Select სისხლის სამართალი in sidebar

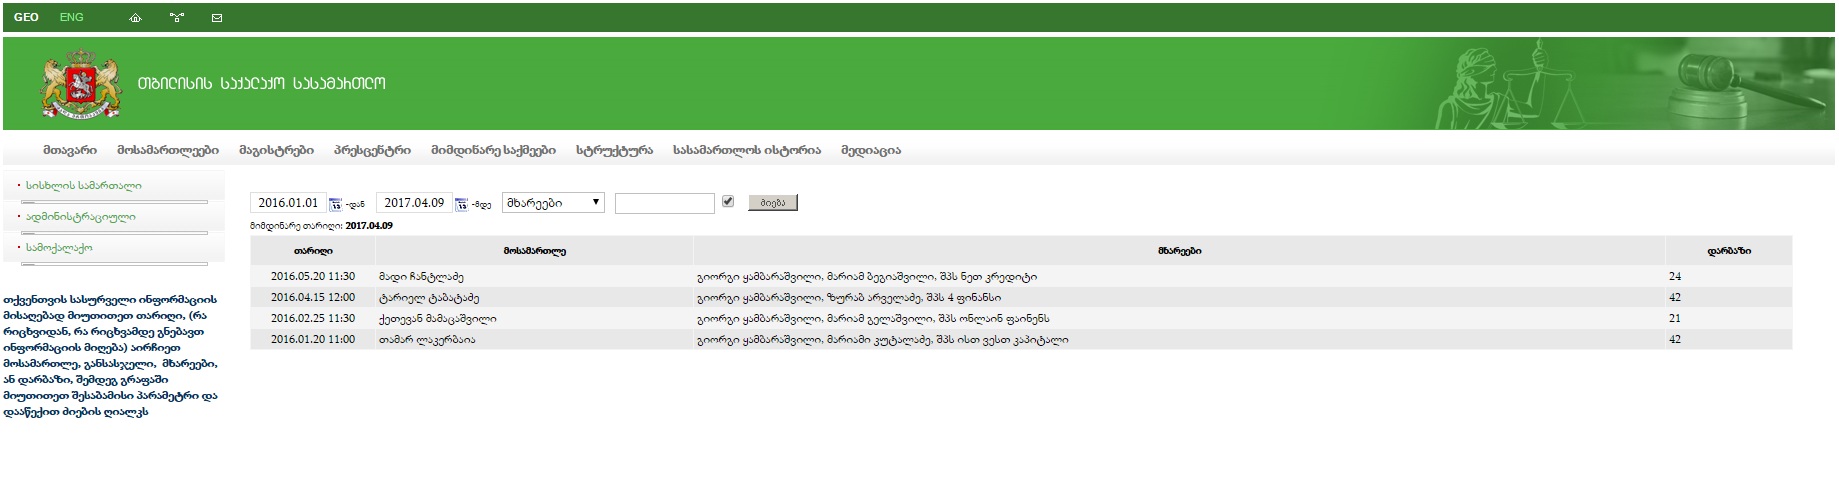point(84,186)
